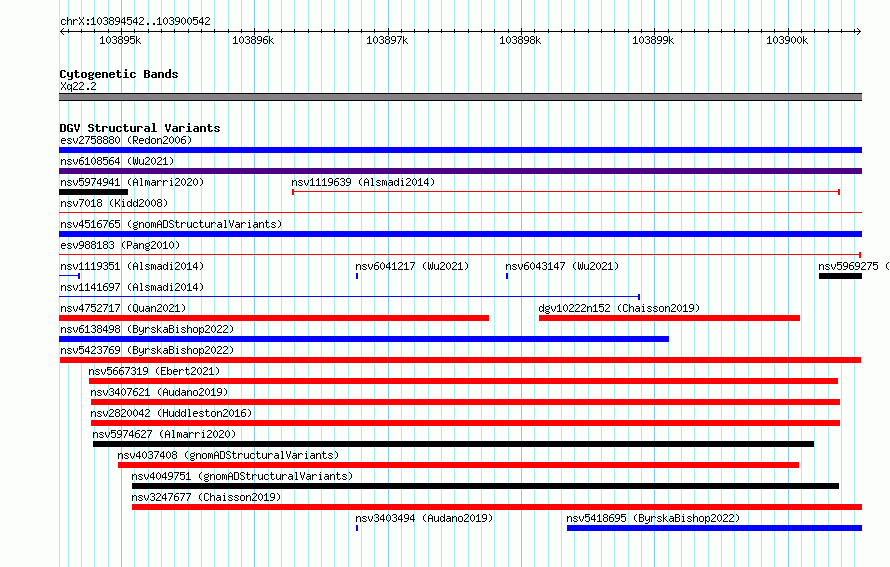Screen dimensions: 890x567
Task: Click nsv5423769 (ByrskaBishop2022) label
Action: tap(147, 350)
